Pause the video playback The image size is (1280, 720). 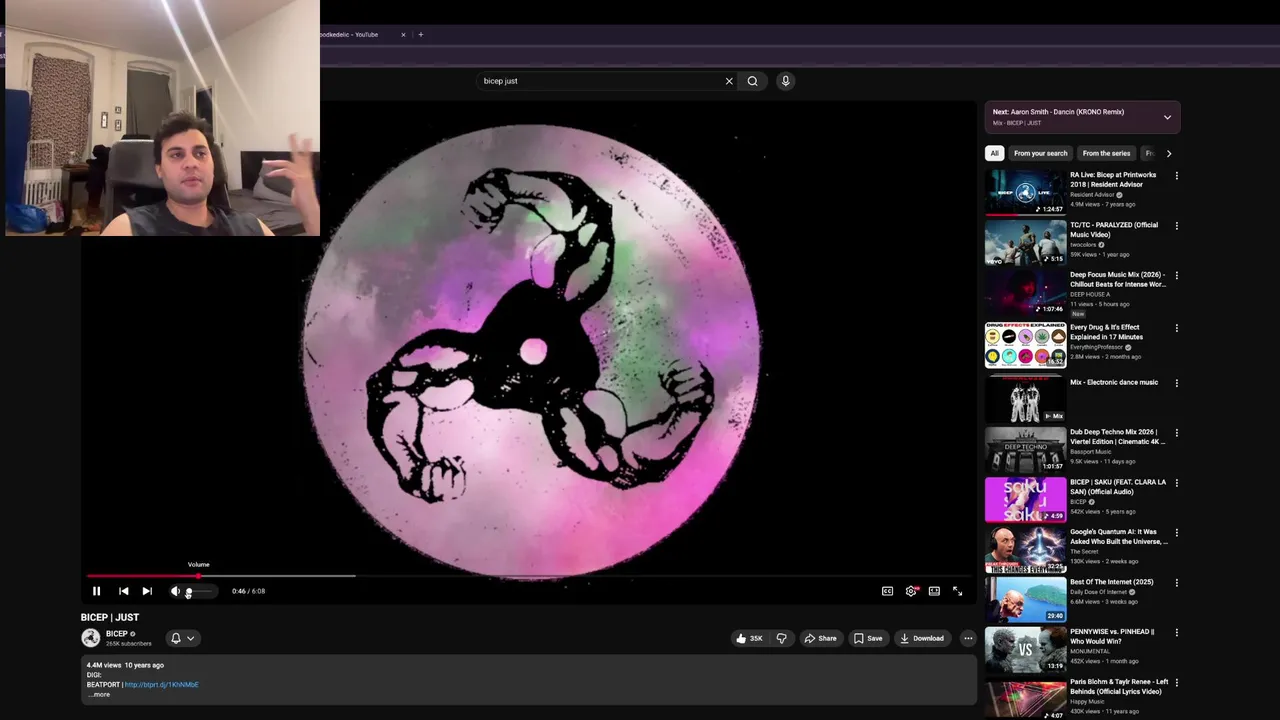pyautogui.click(x=96, y=591)
